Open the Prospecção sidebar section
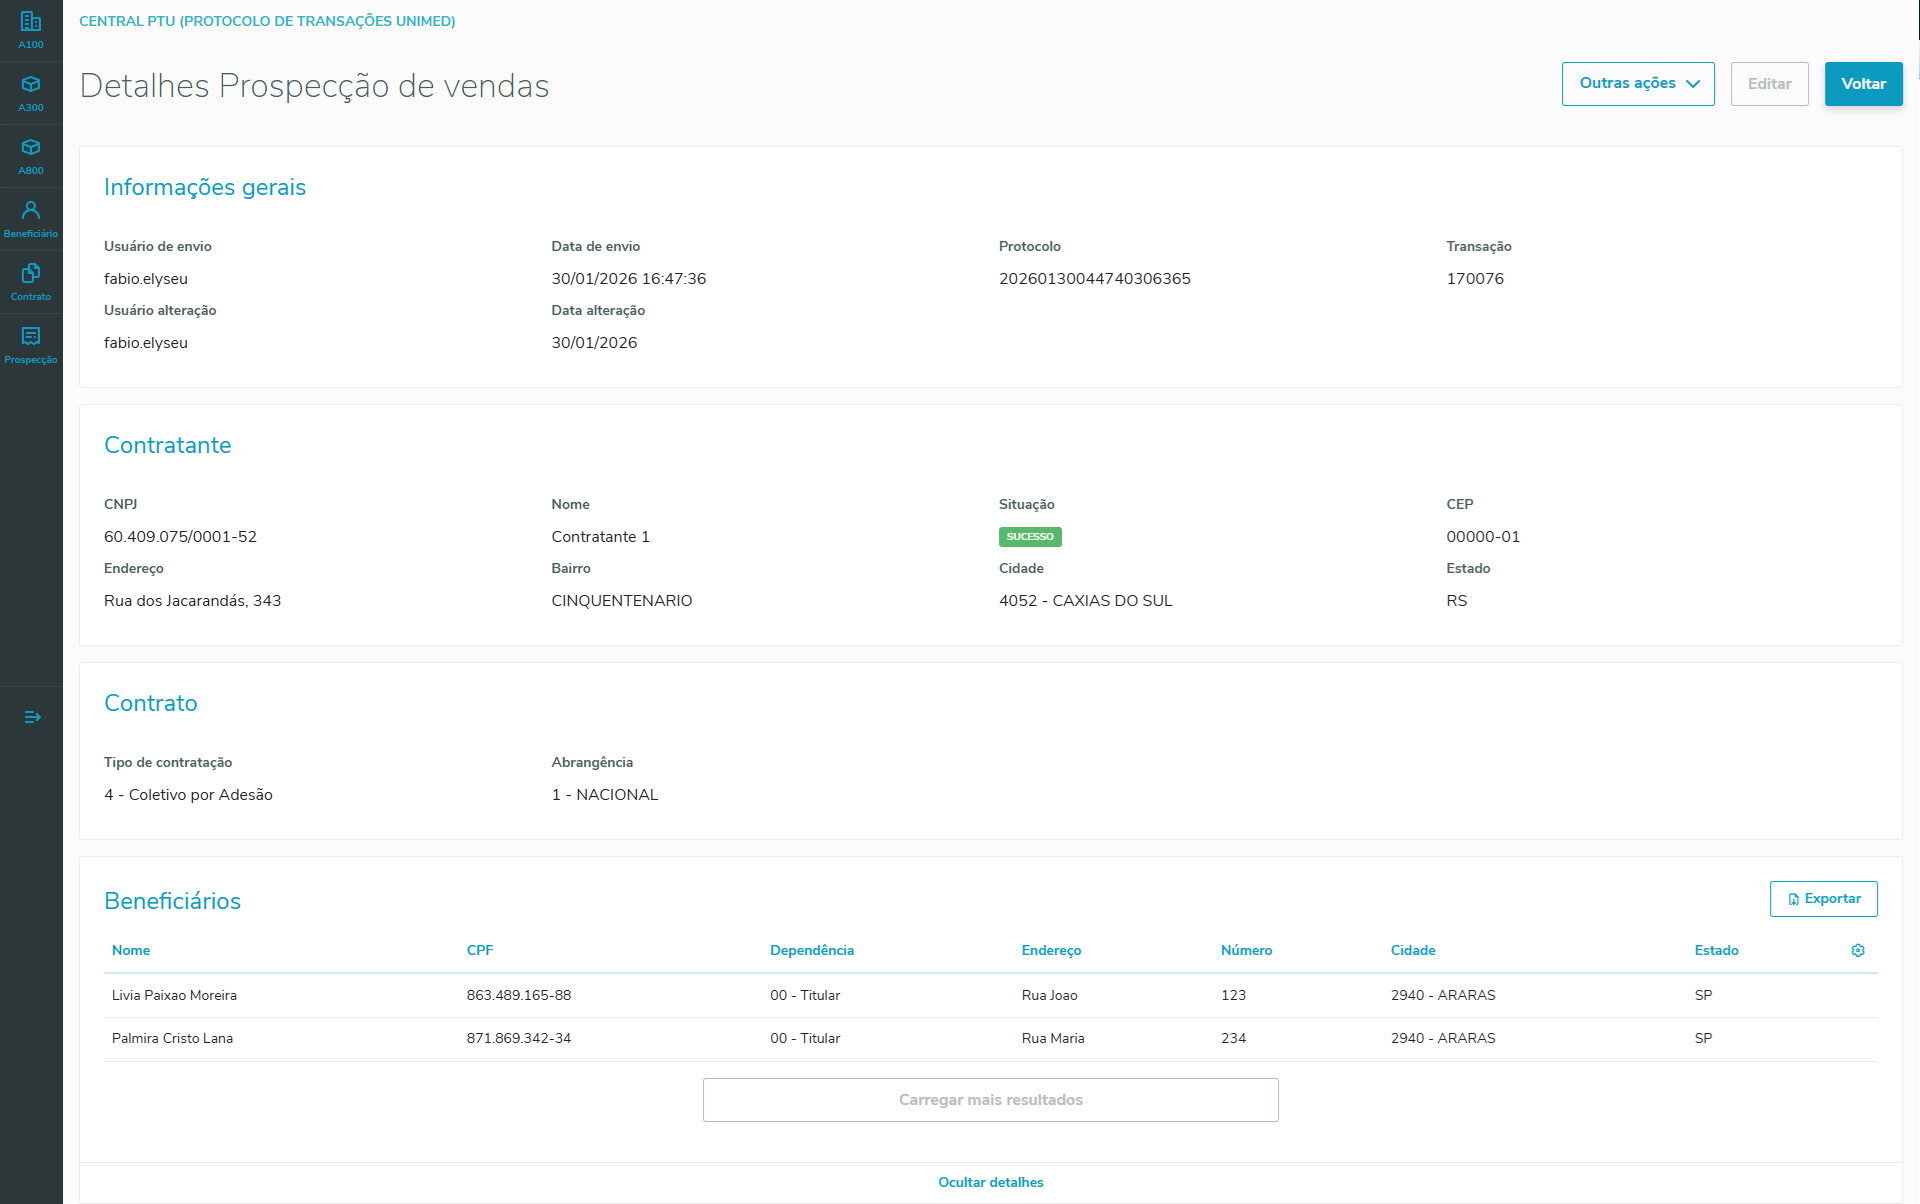 31,345
